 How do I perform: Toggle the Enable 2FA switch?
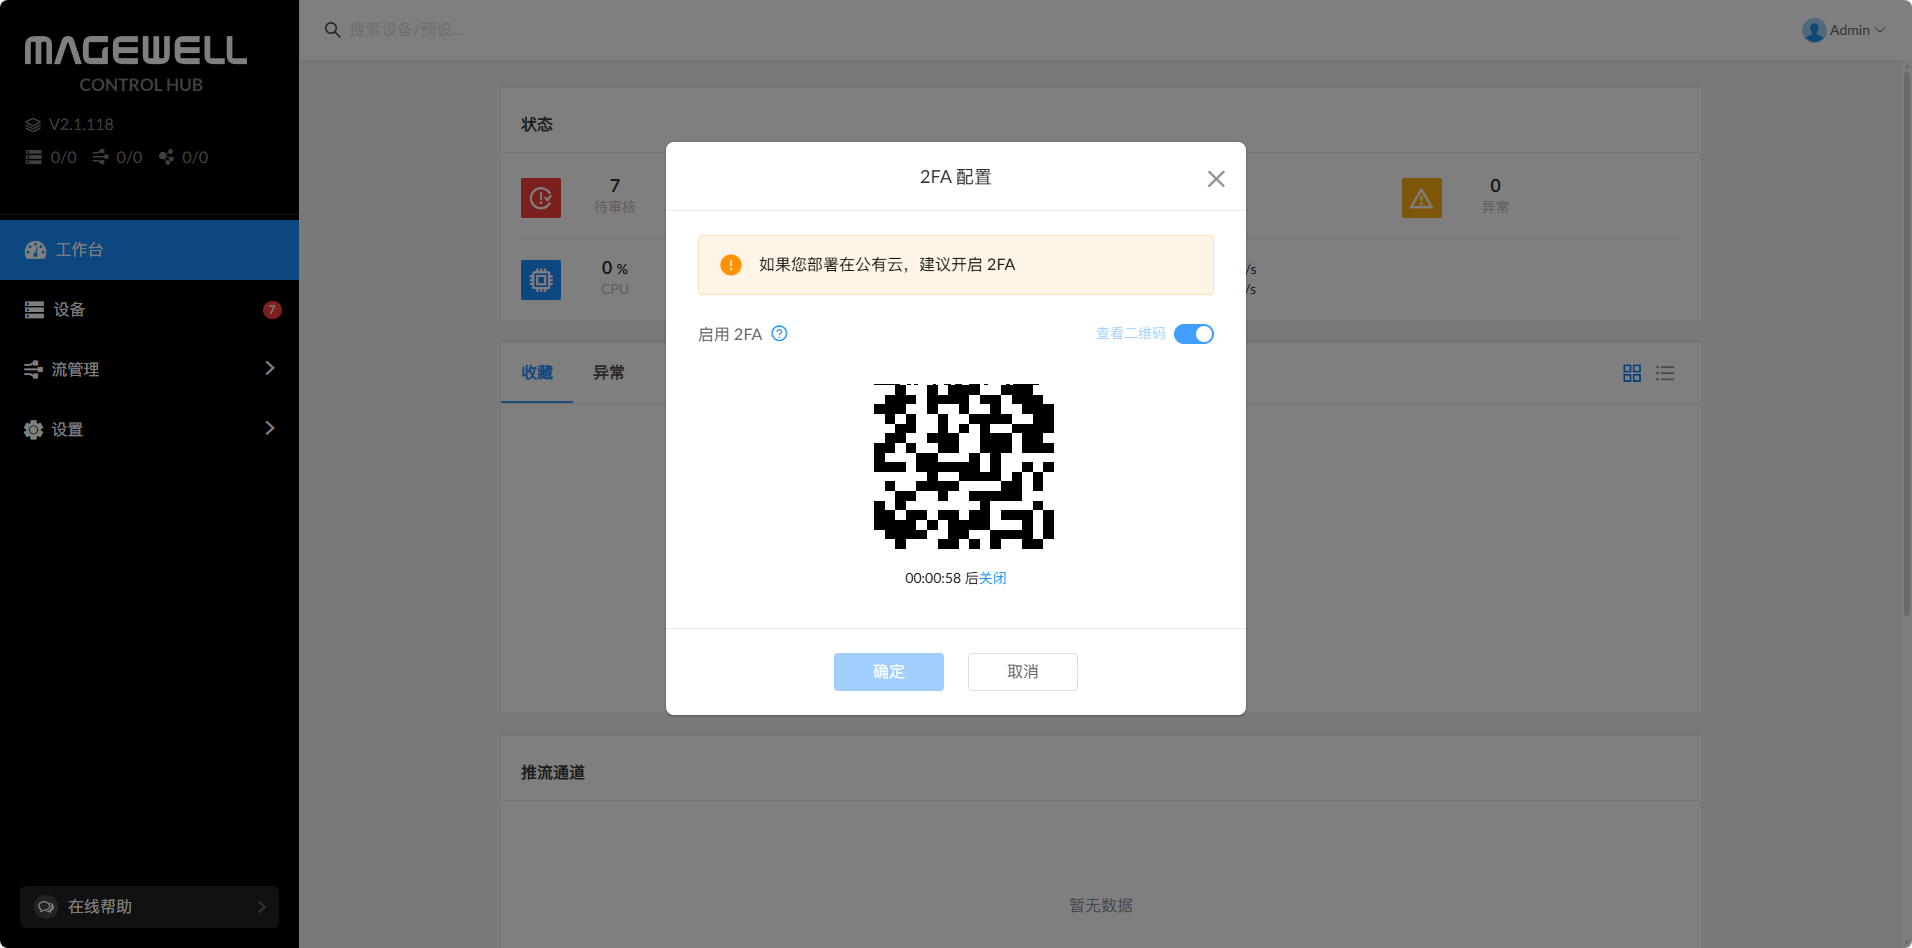[x=1194, y=334]
